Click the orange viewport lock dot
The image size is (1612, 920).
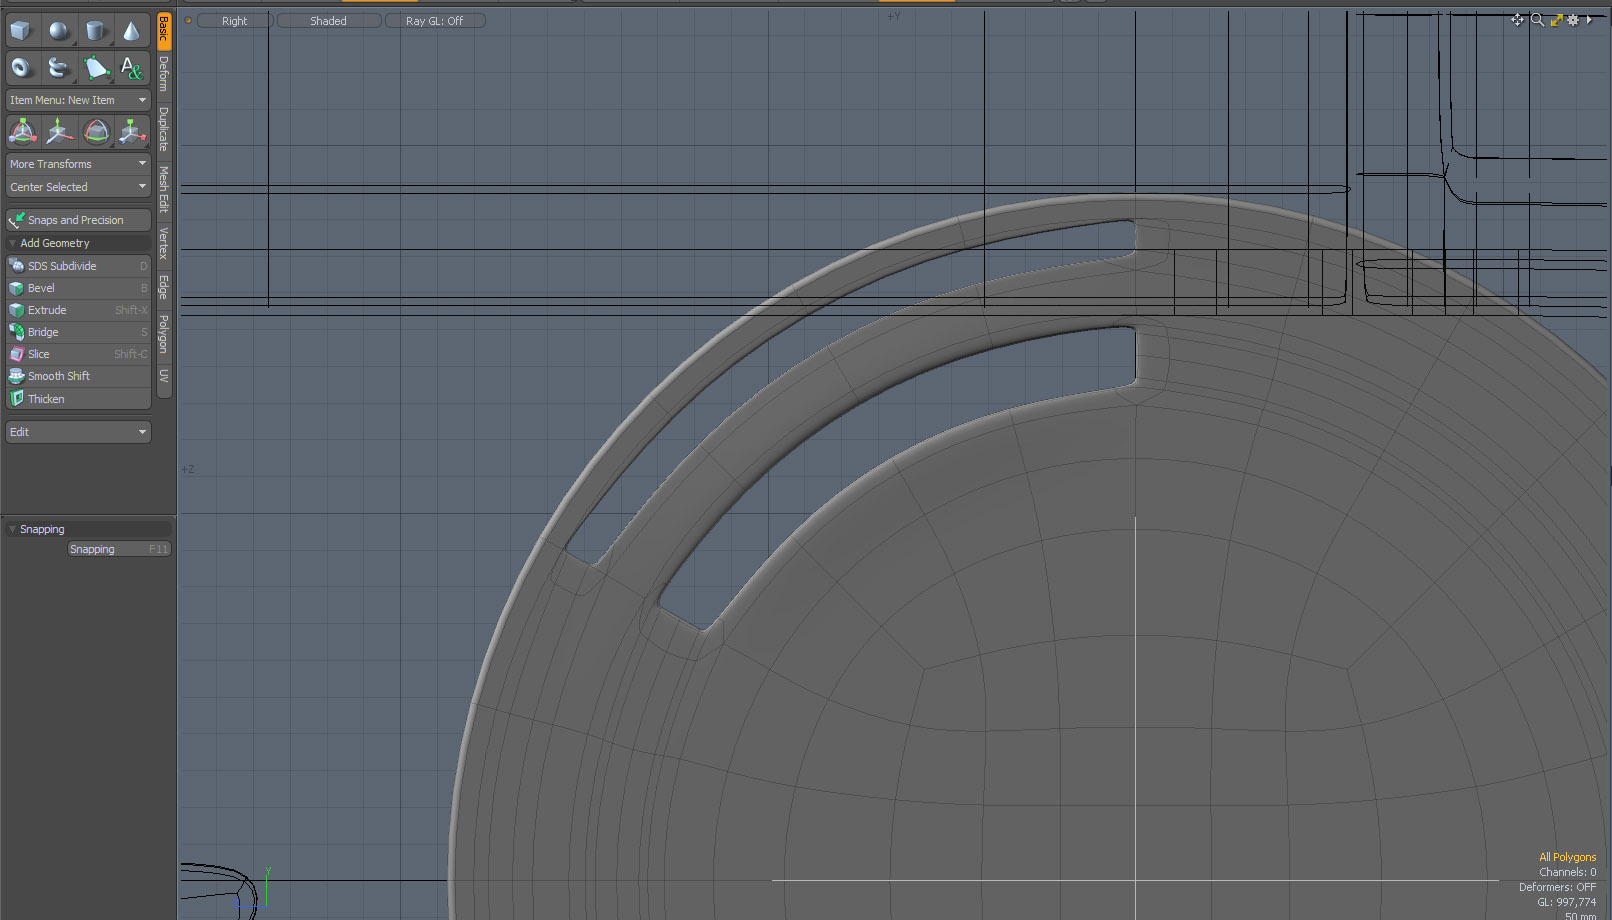click(x=188, y=21)
